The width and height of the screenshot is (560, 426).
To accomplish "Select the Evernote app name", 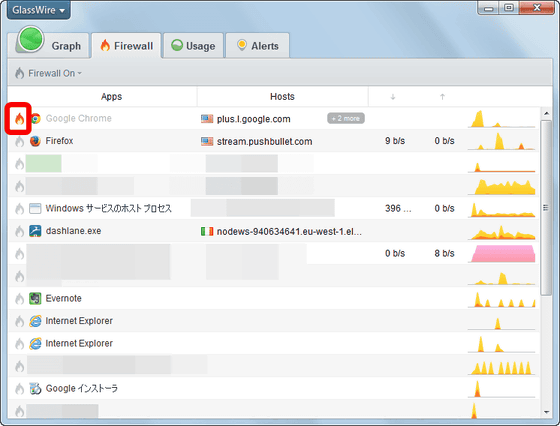I will point(64,299).
